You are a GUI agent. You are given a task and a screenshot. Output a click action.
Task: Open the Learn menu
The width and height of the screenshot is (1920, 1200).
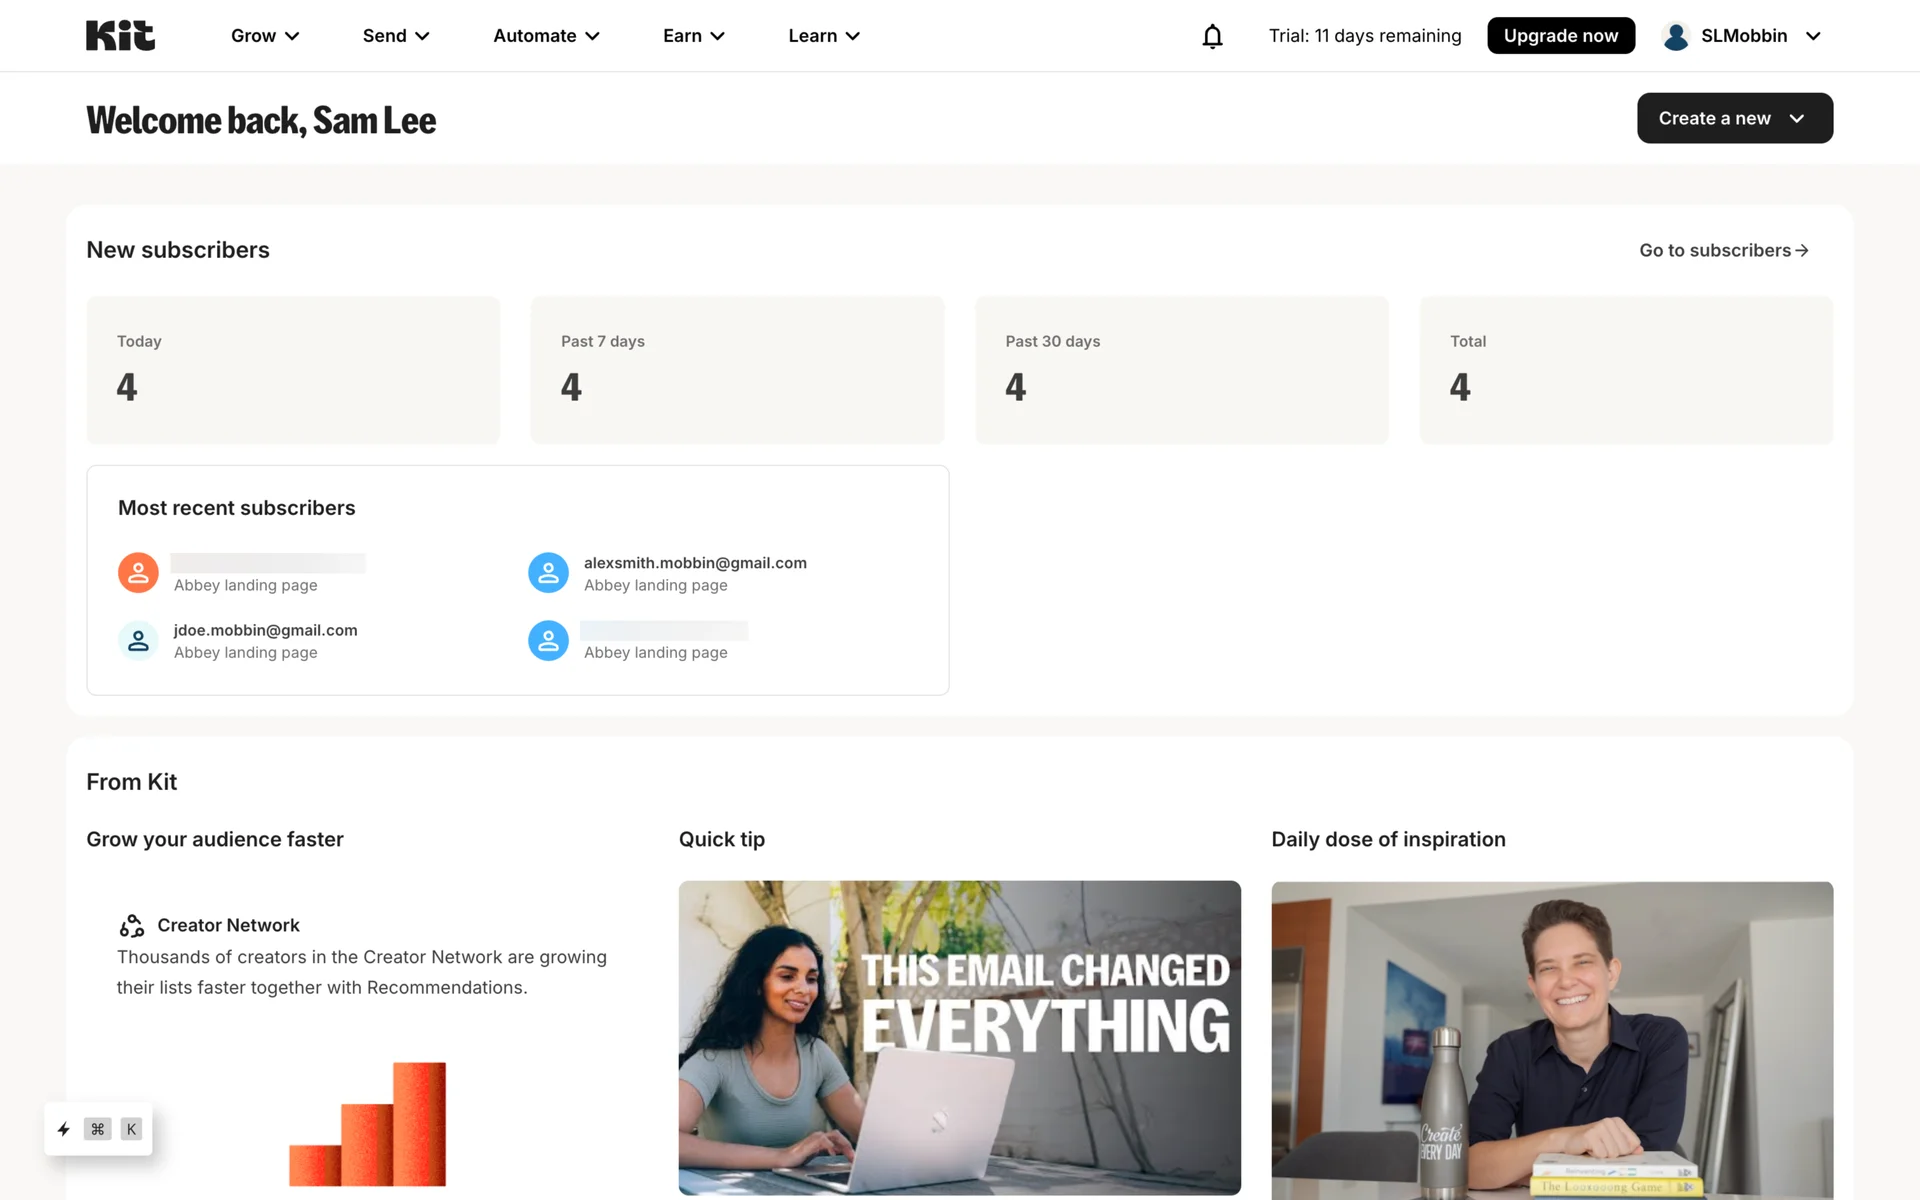click(x=823, y=36)
